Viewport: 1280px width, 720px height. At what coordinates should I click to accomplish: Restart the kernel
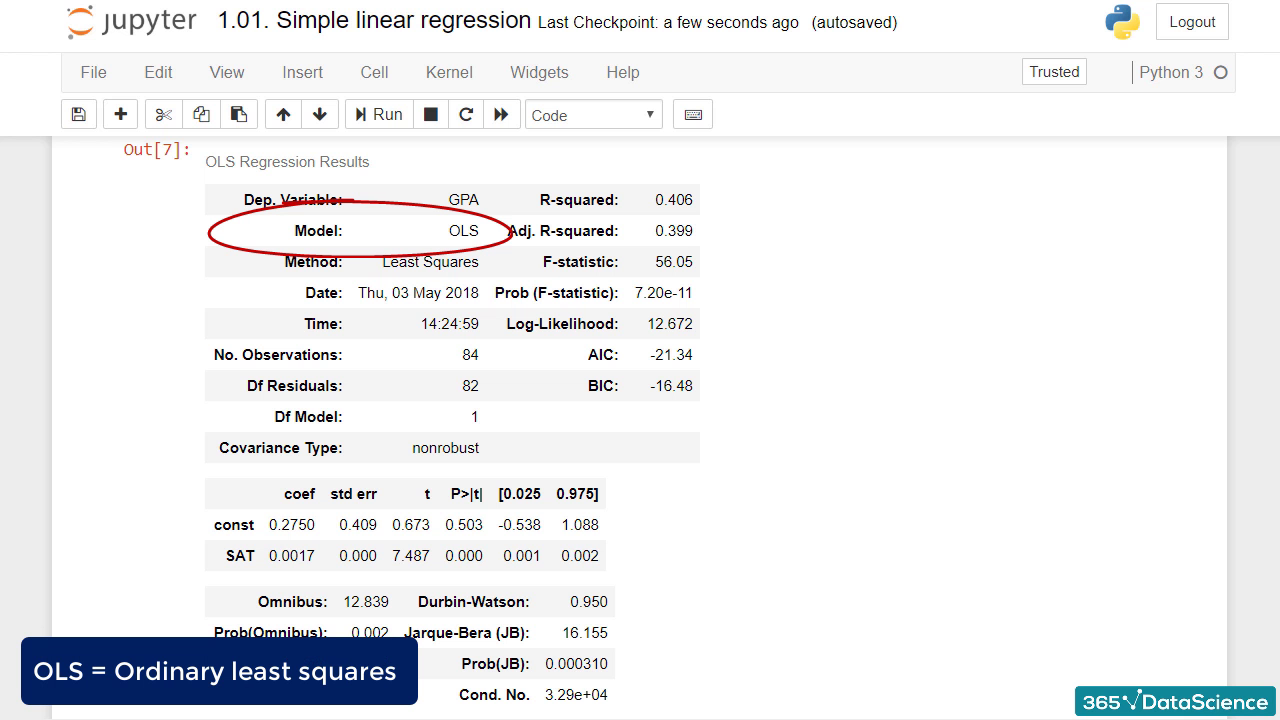click(x=466, y=114)
